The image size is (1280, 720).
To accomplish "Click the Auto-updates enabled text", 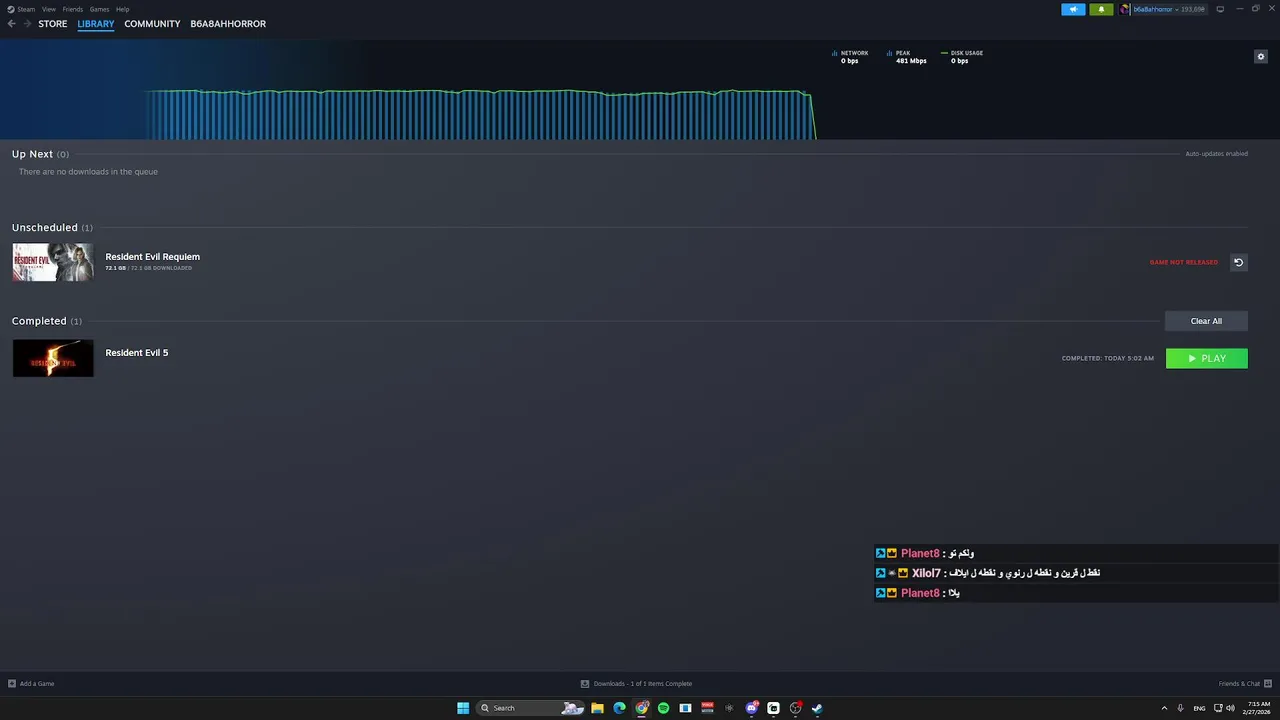I will point(1216,154).
